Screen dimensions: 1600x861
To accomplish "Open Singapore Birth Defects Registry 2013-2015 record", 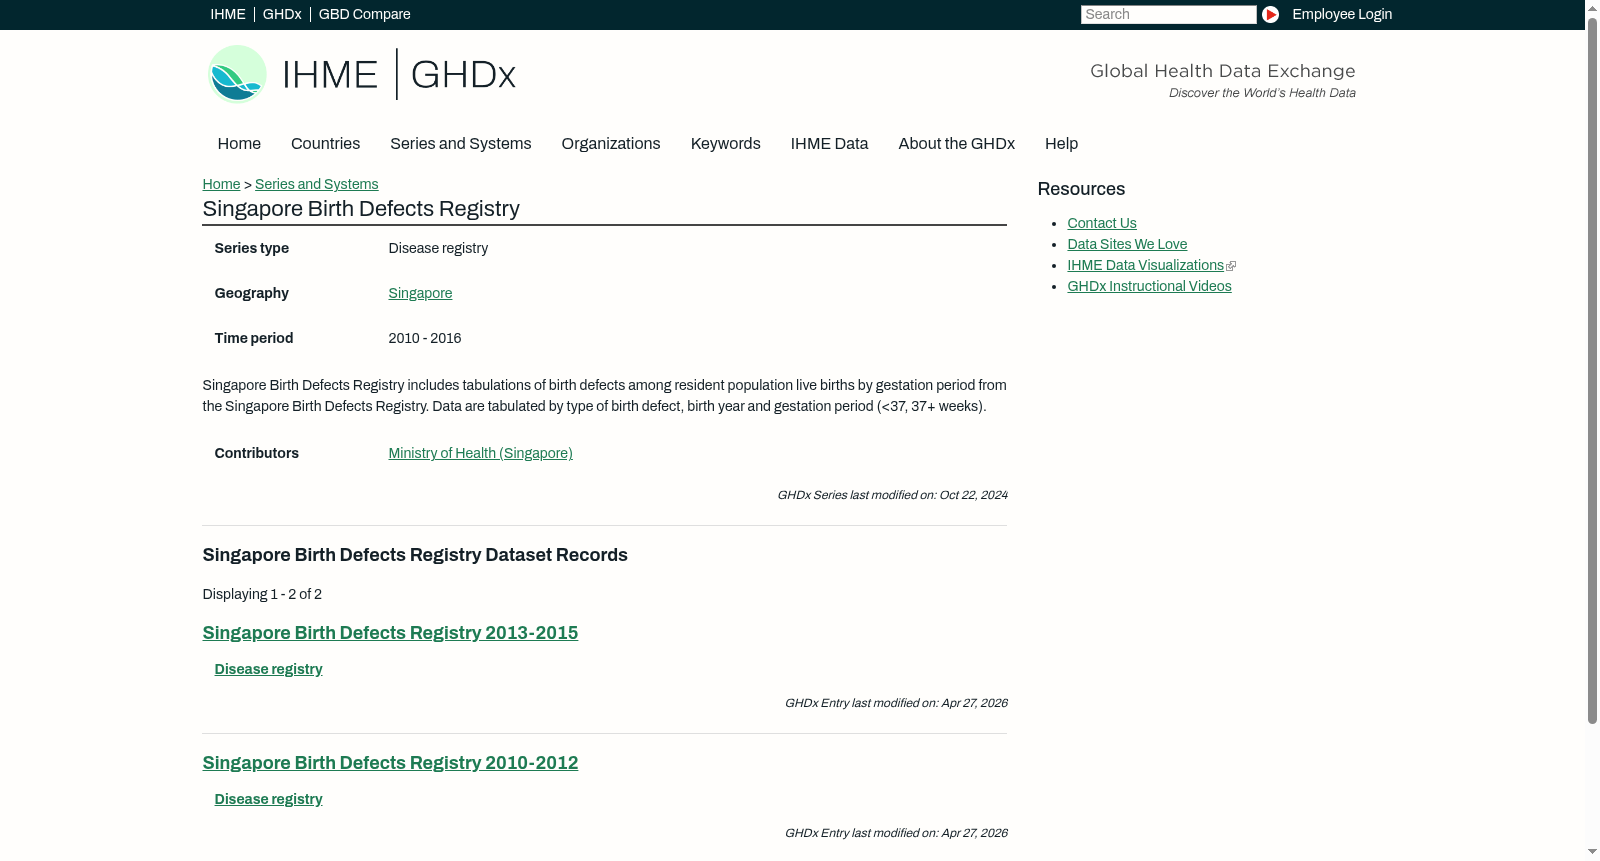I will (x=390, y=633).
